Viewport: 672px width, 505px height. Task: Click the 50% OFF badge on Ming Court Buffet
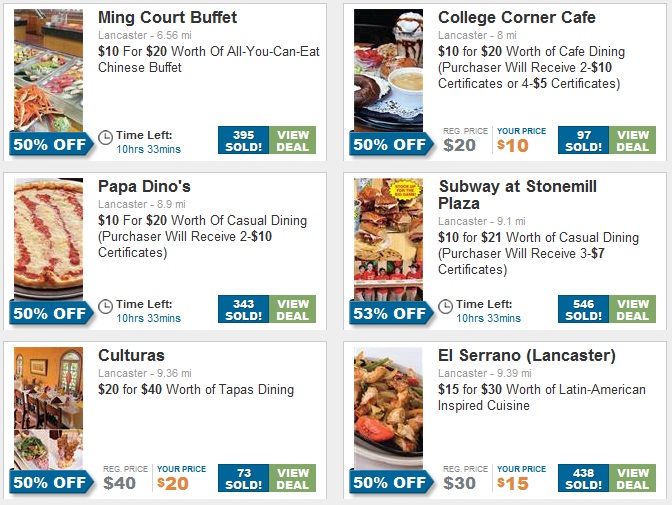pyautogui.click(x=50, y=144)
